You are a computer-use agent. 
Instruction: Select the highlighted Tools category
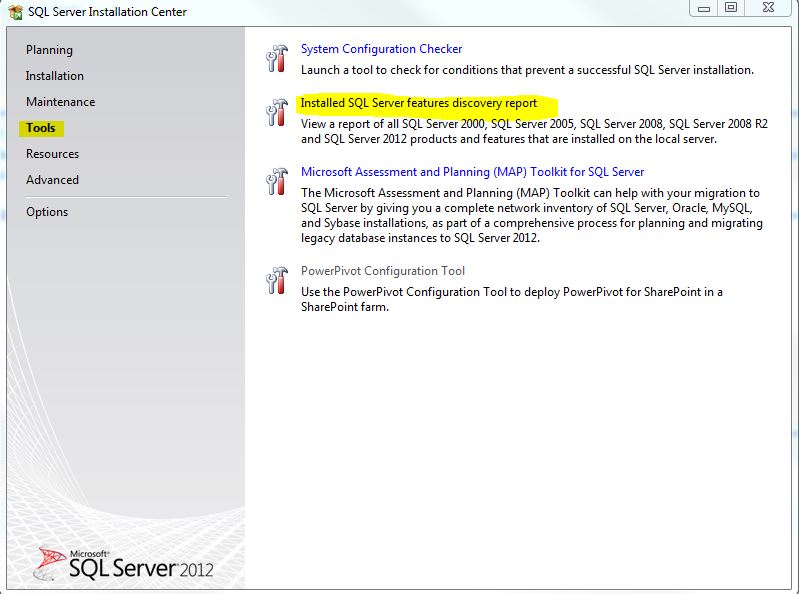[x=41, y=128]
